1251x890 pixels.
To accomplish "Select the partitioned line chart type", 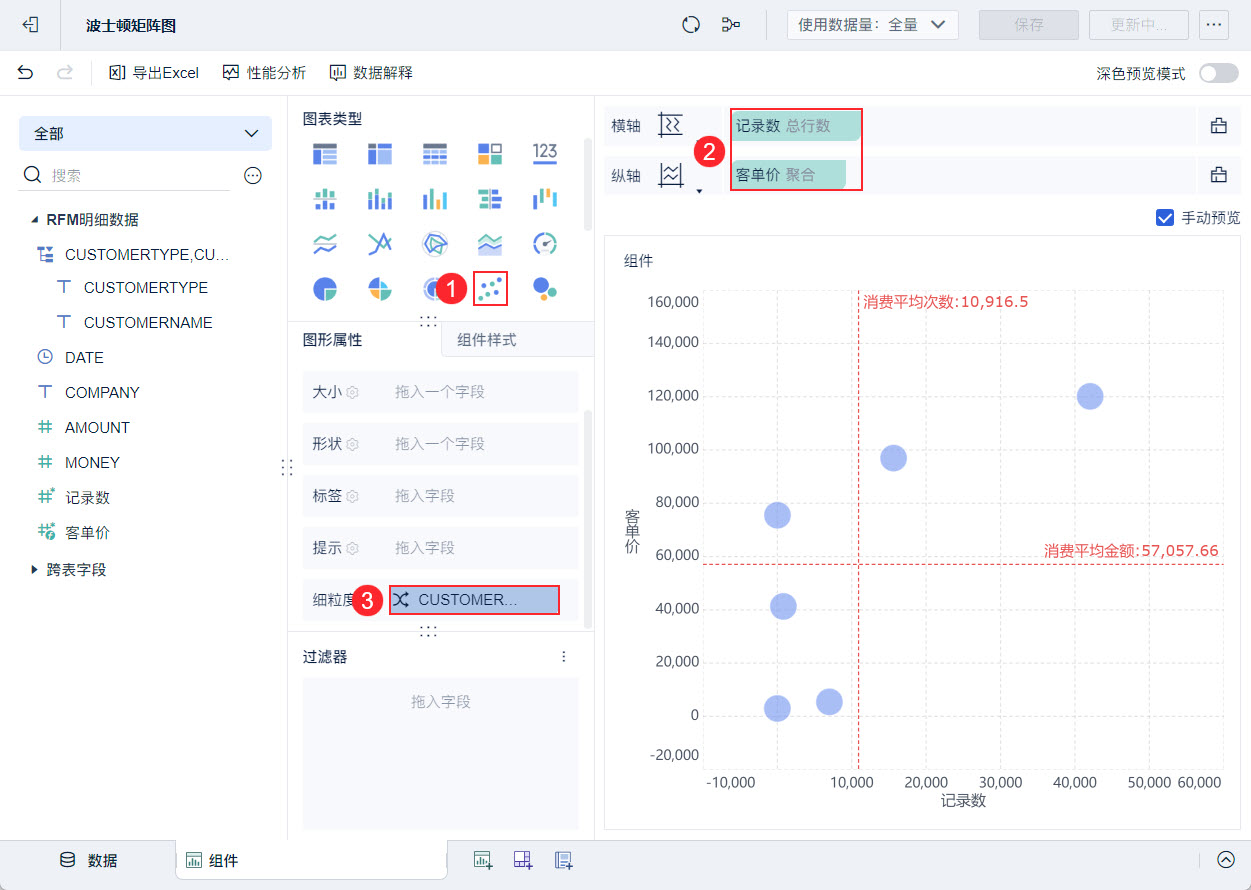I will (x=325, y=243).
